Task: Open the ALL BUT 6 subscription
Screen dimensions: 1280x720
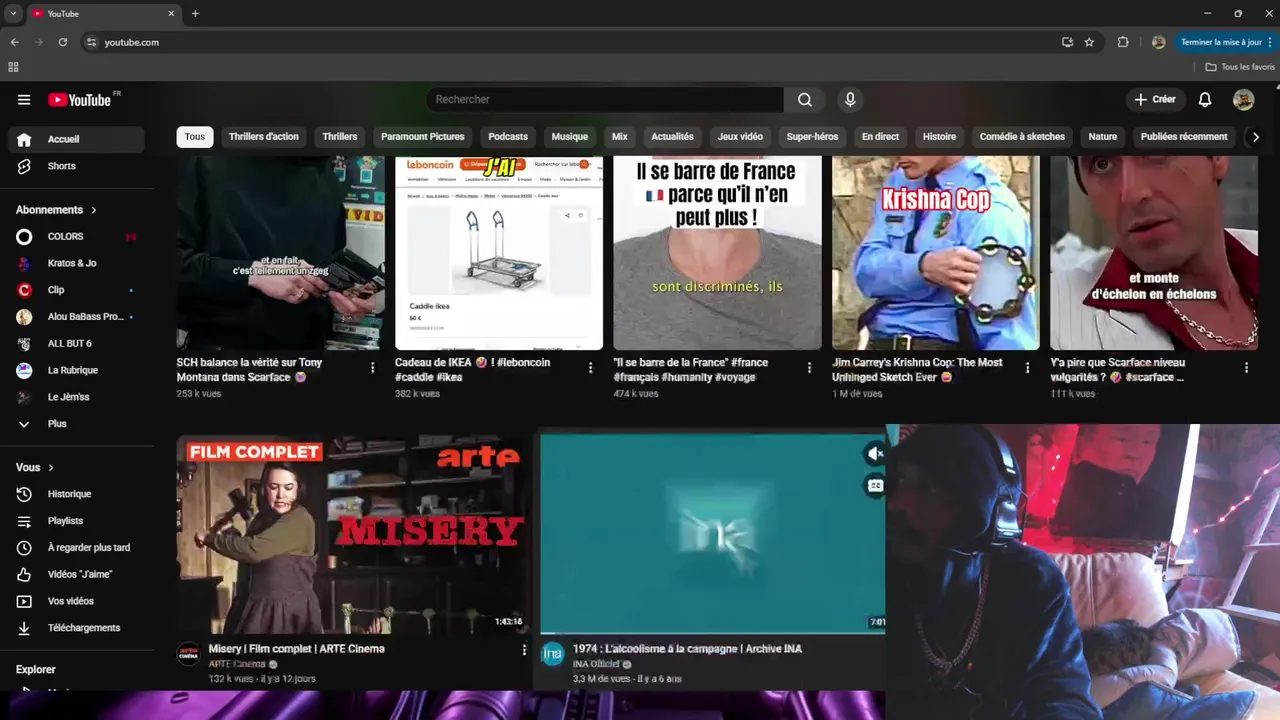Action: click(76, 344)
